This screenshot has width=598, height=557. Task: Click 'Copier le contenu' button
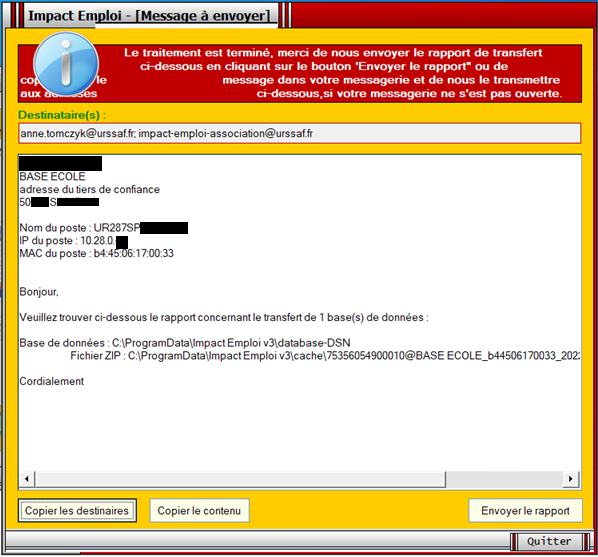tap(199, 510)
